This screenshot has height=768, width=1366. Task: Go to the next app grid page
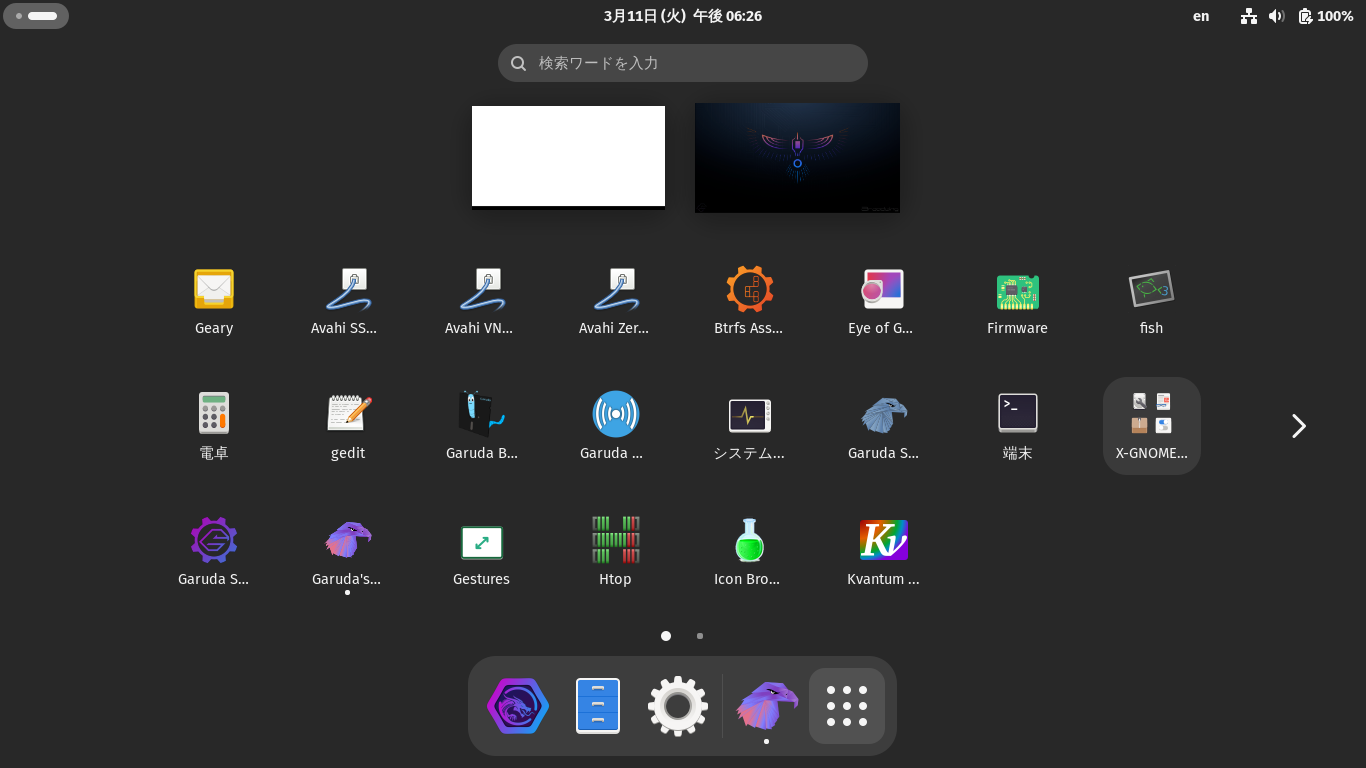coord(1298,426)
